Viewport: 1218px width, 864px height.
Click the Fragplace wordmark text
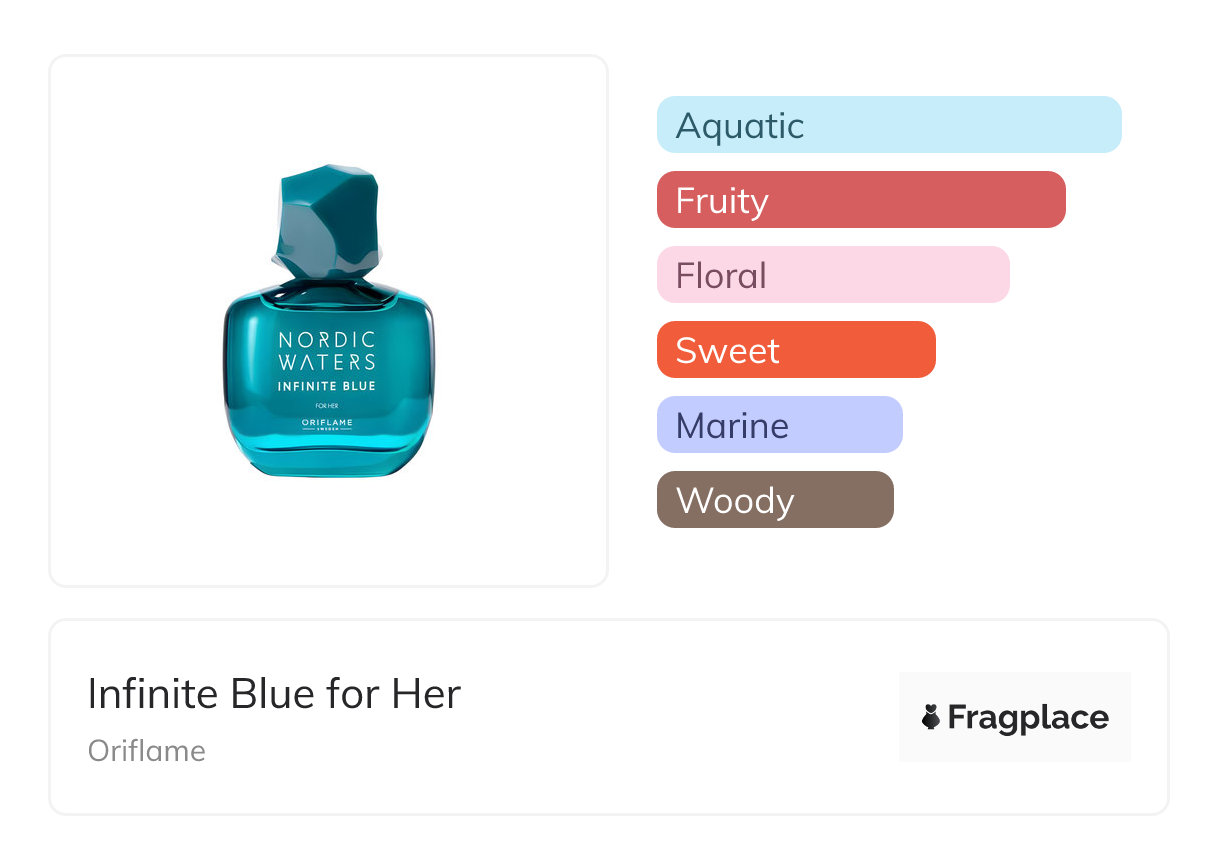click(x=1028, y=718)
